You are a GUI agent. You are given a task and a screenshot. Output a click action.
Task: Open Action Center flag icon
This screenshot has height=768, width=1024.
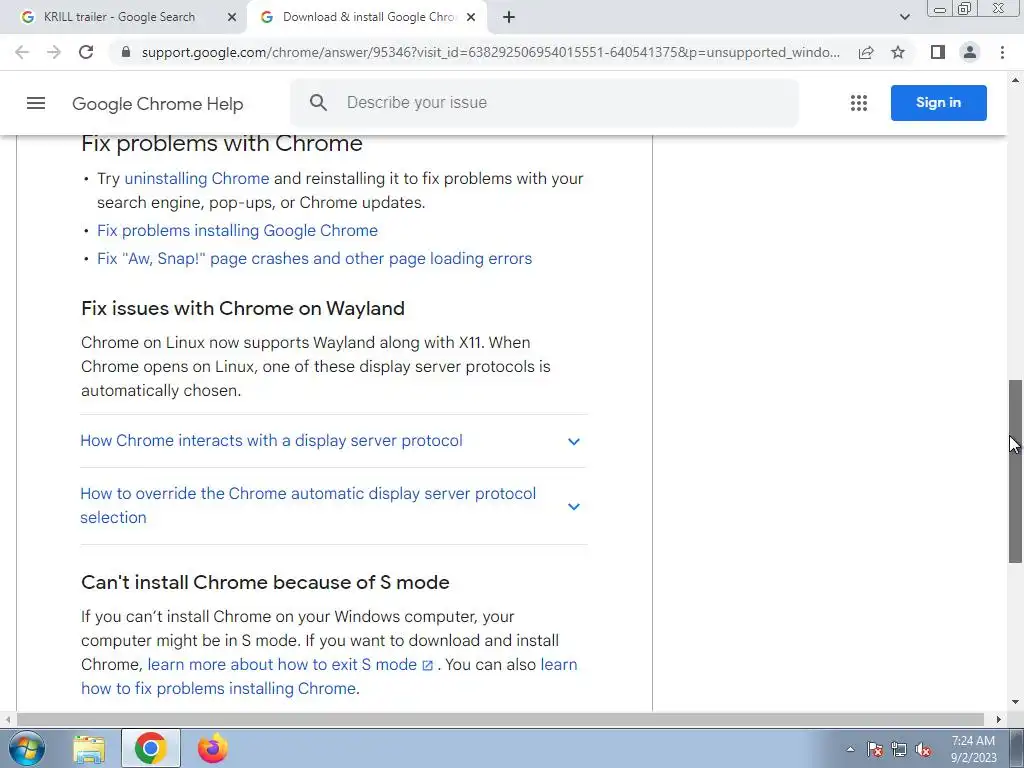click(875, 750)
